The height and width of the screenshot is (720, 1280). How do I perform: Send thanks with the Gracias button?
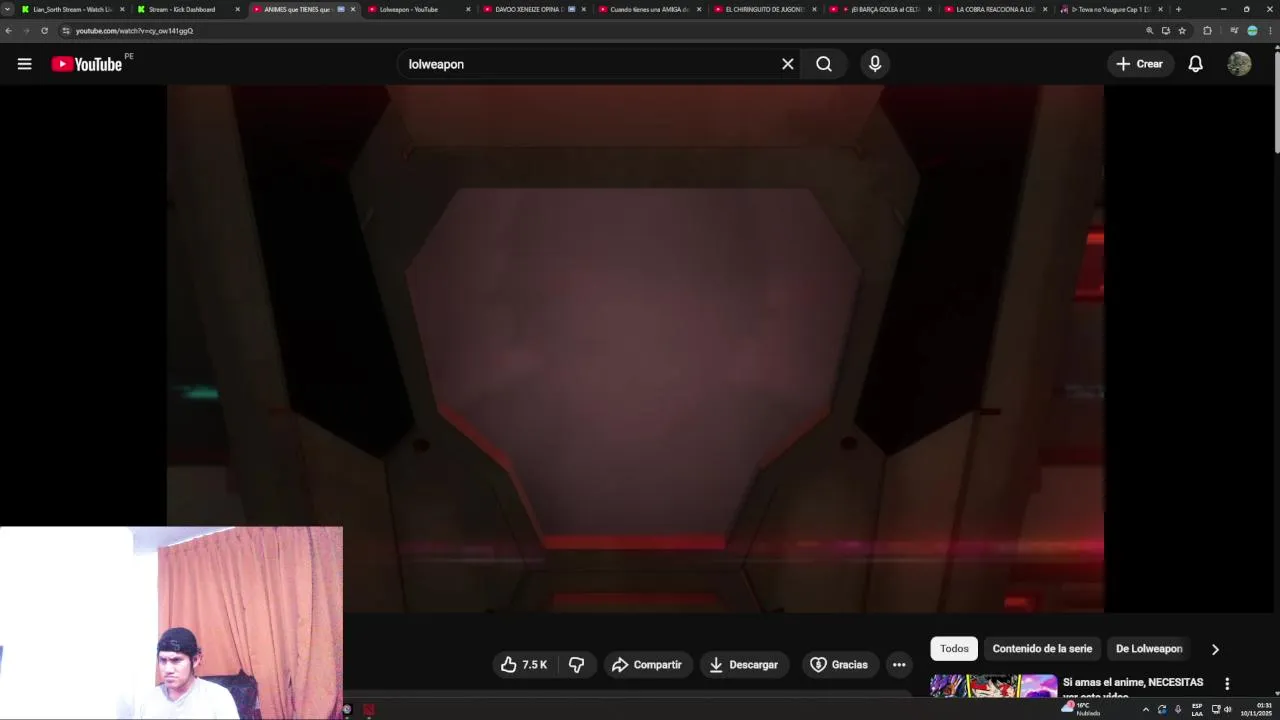[838, 665]
